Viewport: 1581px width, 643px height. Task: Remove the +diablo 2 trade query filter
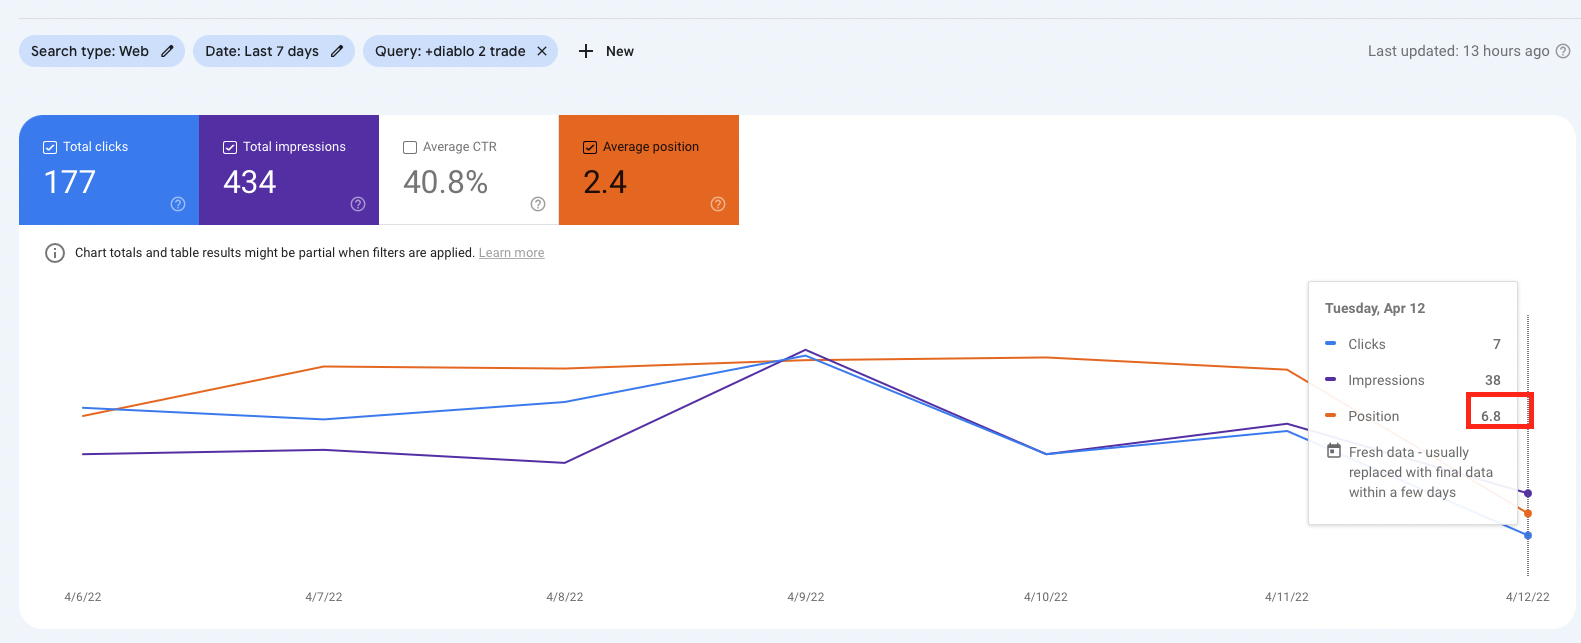pos(542,51)
